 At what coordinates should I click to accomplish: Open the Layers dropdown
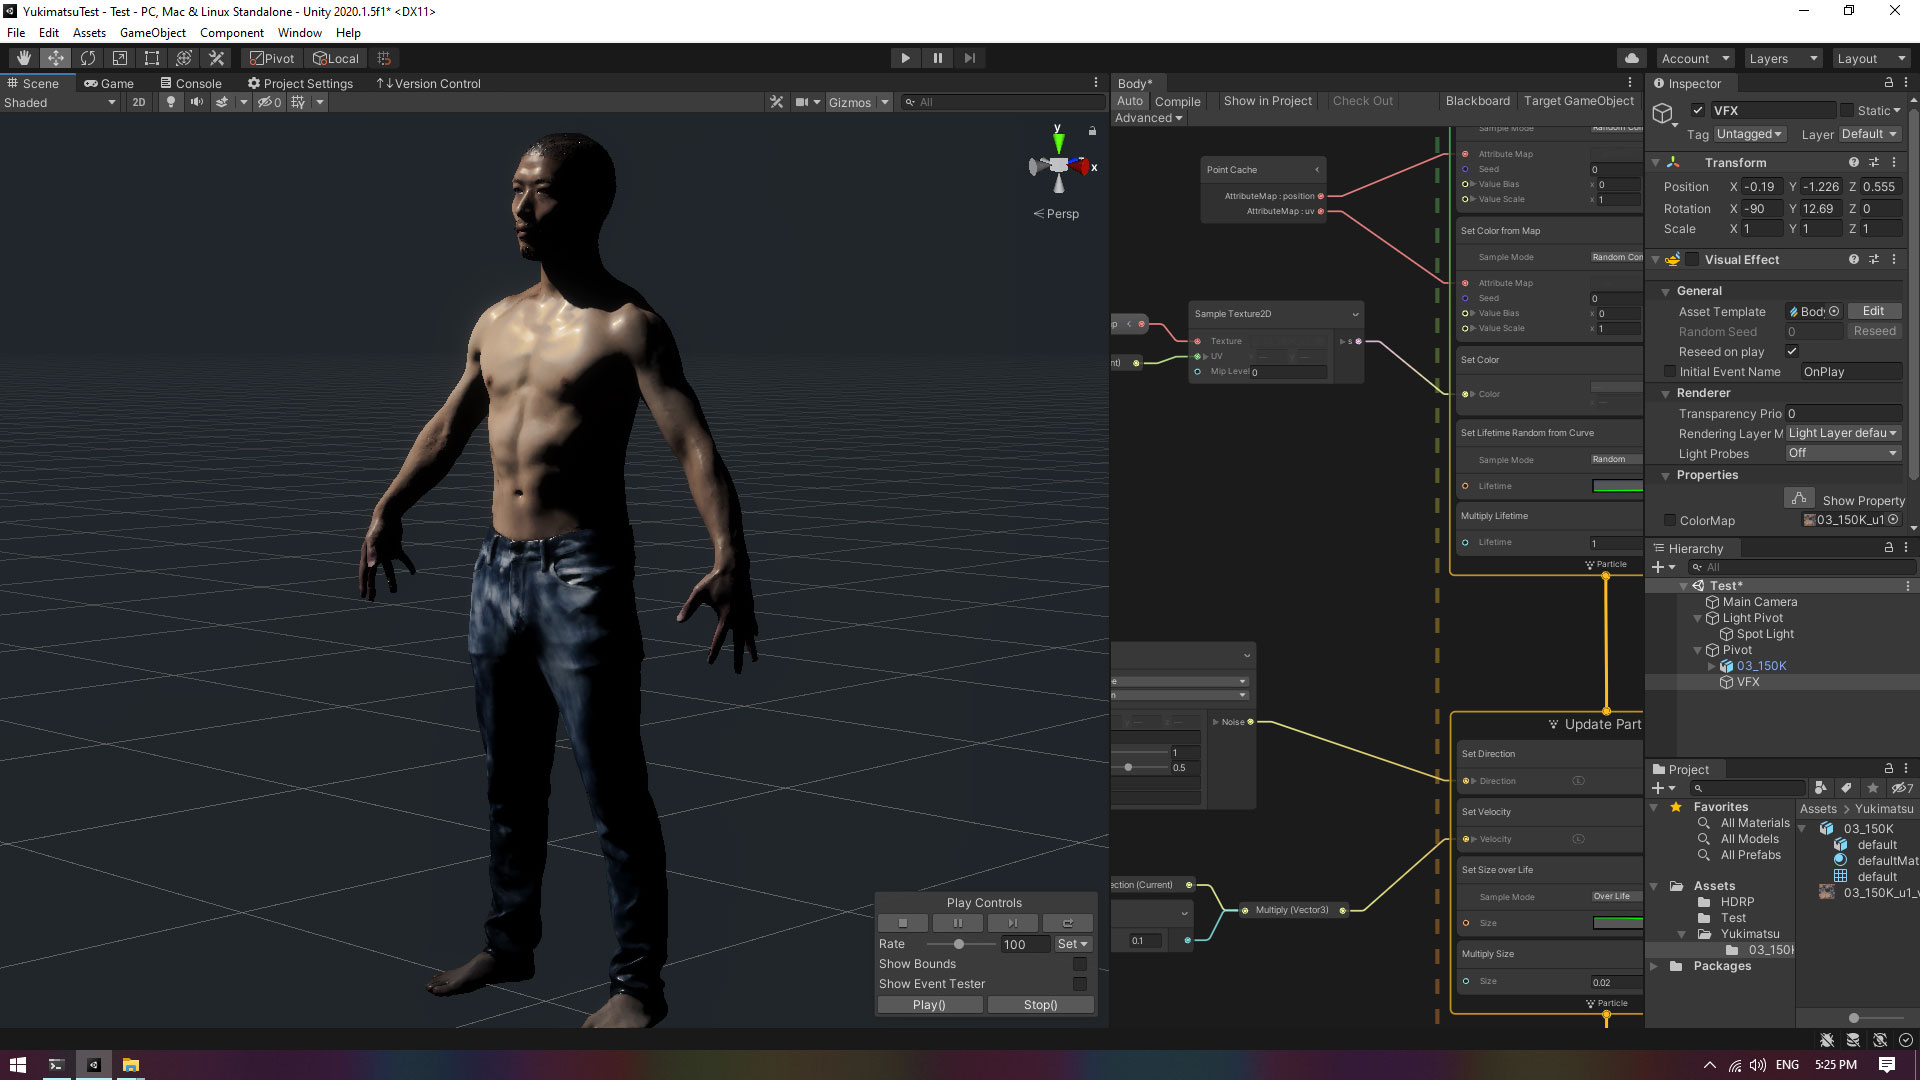(1782, 58)
